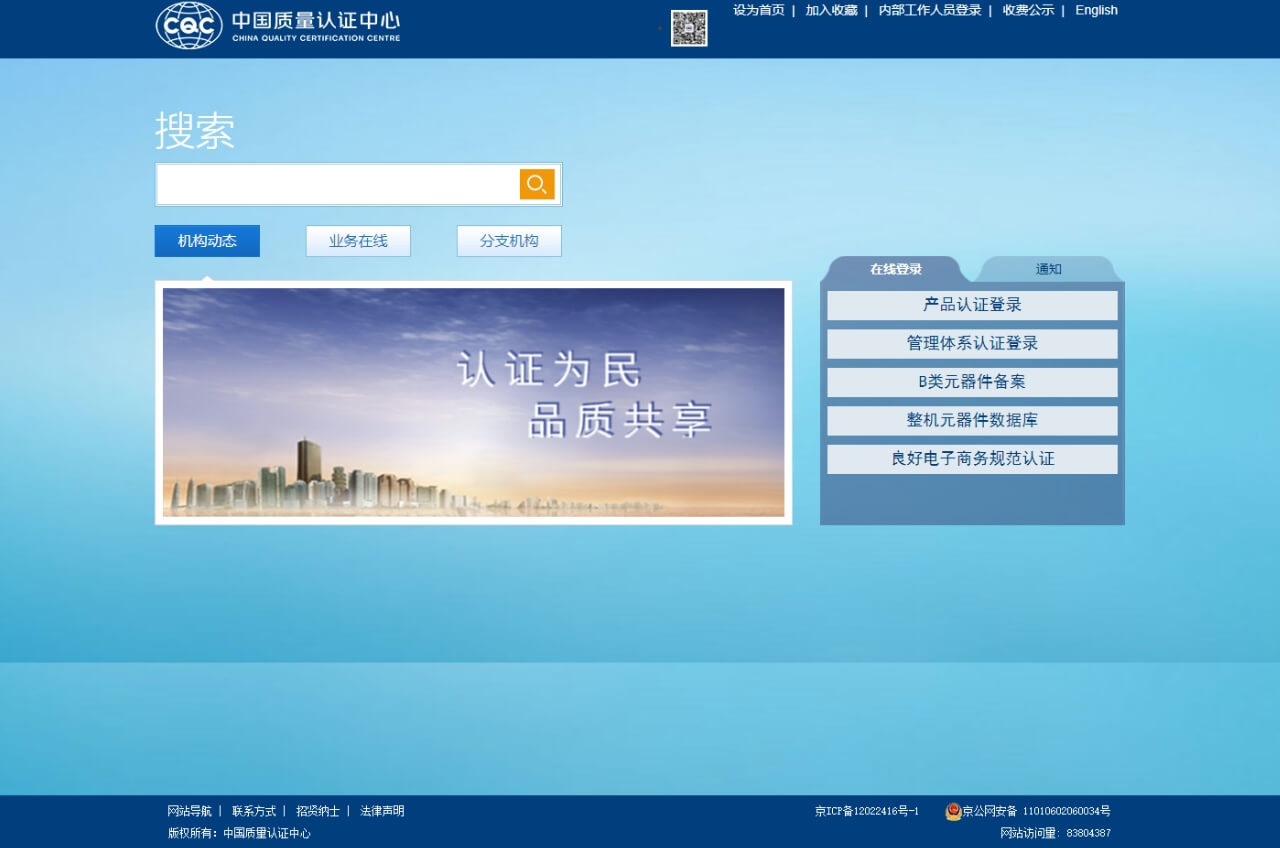Screen dimensions: 1280x848
Task: Select the 在线登录 tab
Action: (x=894, y=268)
